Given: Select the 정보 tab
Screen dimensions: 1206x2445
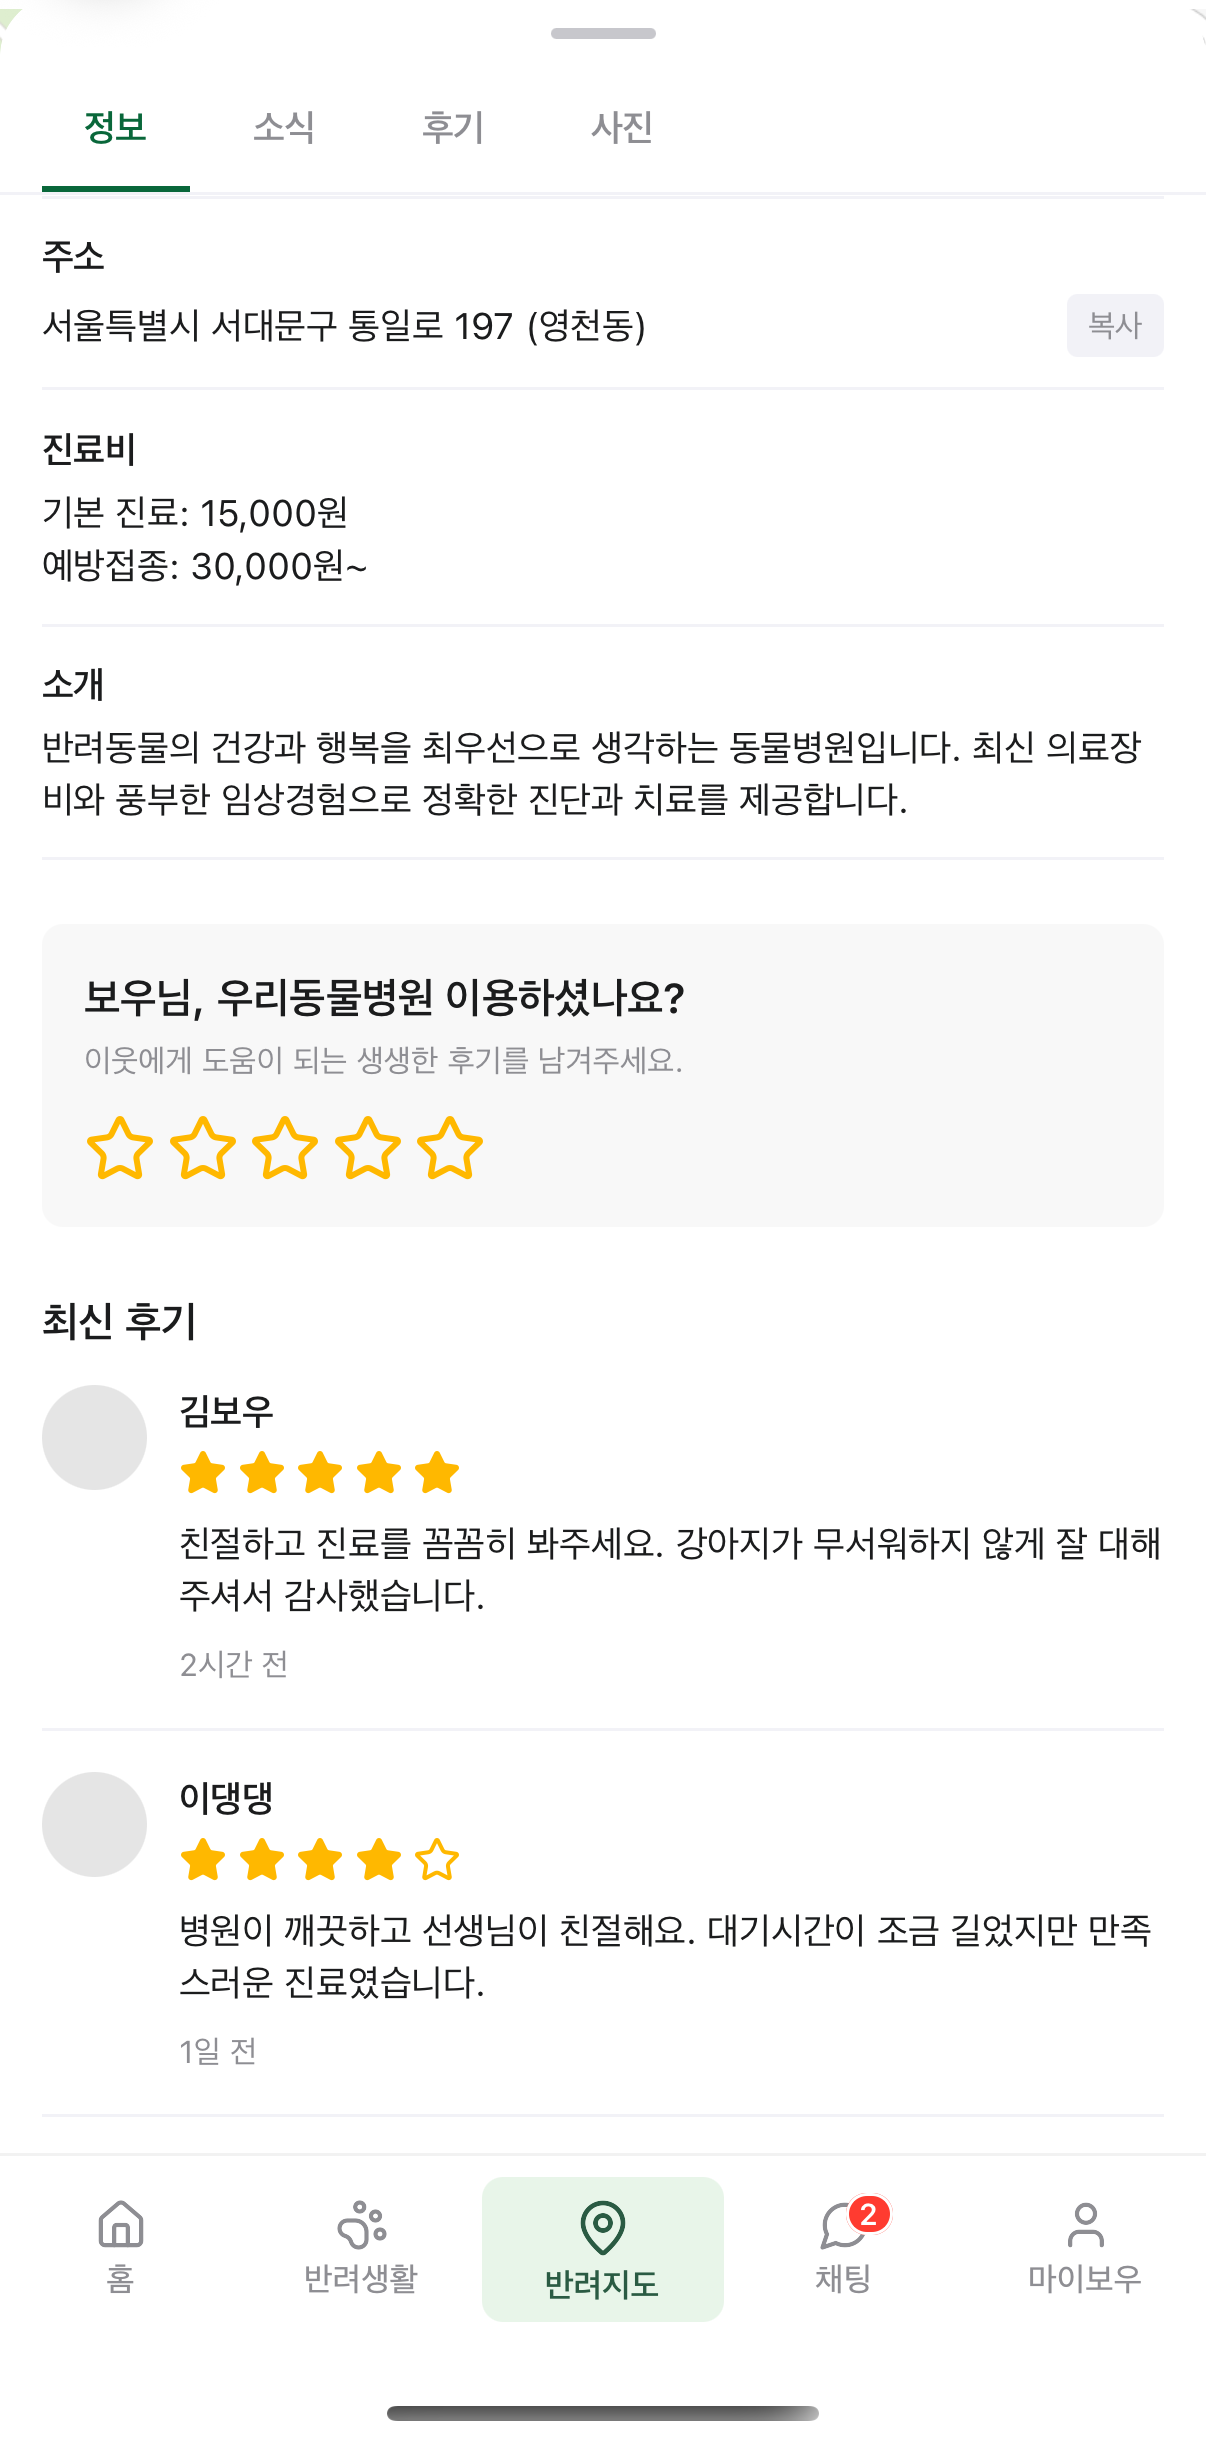Looking at the screenshot, I should tap(114, 128).
